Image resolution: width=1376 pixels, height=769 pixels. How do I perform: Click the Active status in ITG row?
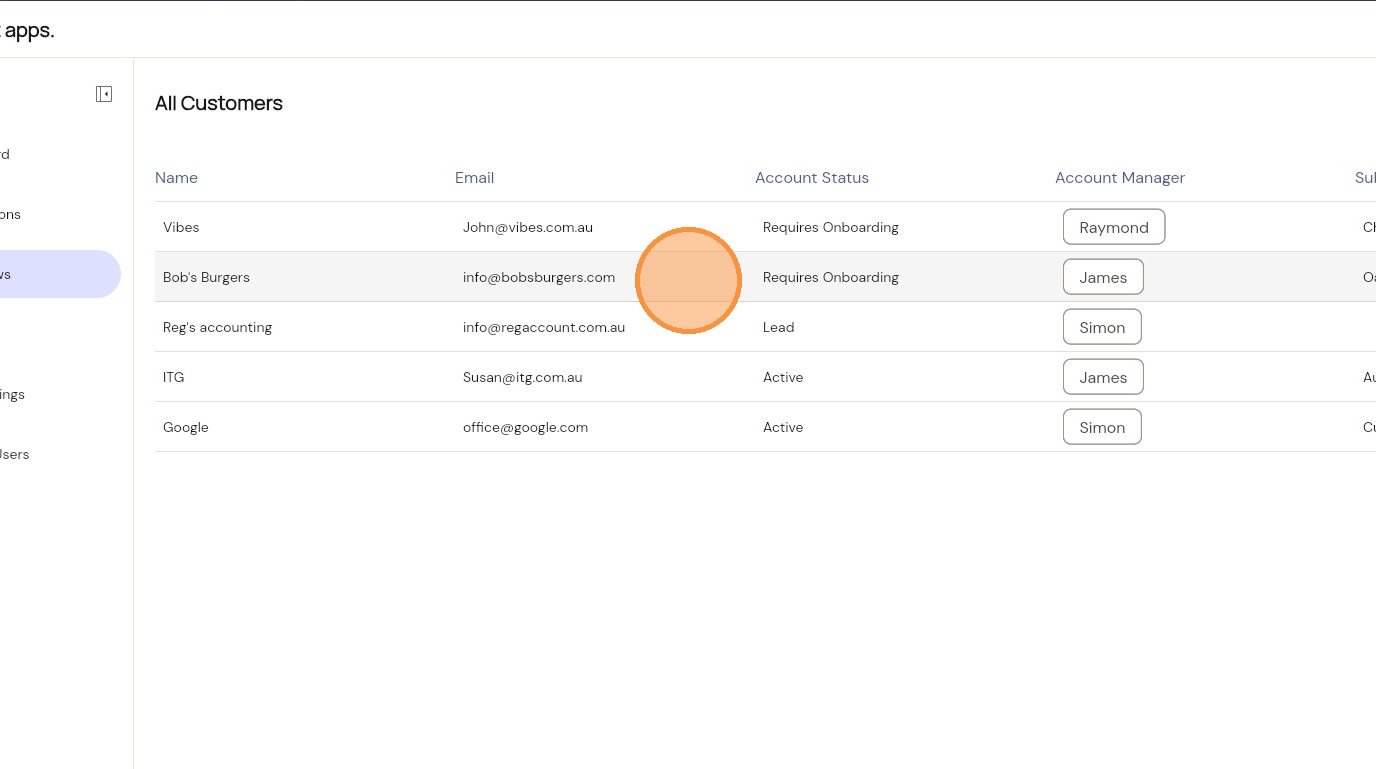point(782,377)
